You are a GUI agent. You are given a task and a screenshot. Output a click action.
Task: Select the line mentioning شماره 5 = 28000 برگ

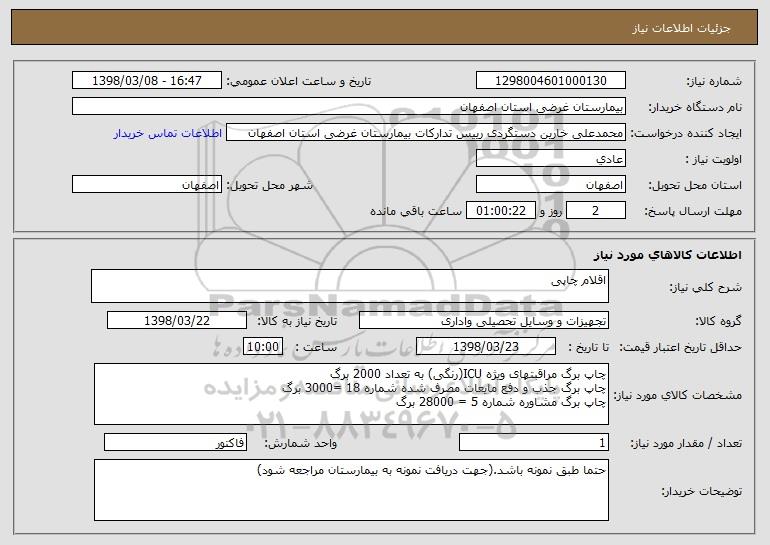[x=501, y=402]
